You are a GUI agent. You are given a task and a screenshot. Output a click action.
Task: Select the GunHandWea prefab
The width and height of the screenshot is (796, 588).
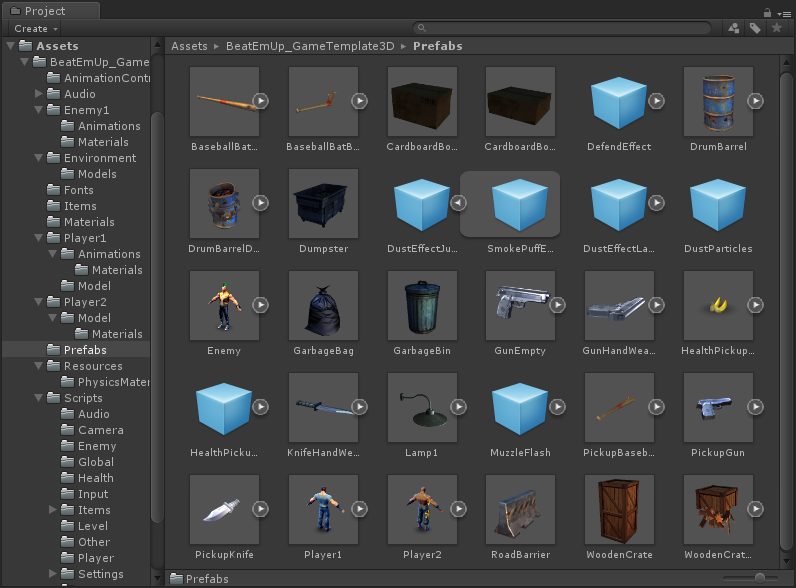coord(619,306)
